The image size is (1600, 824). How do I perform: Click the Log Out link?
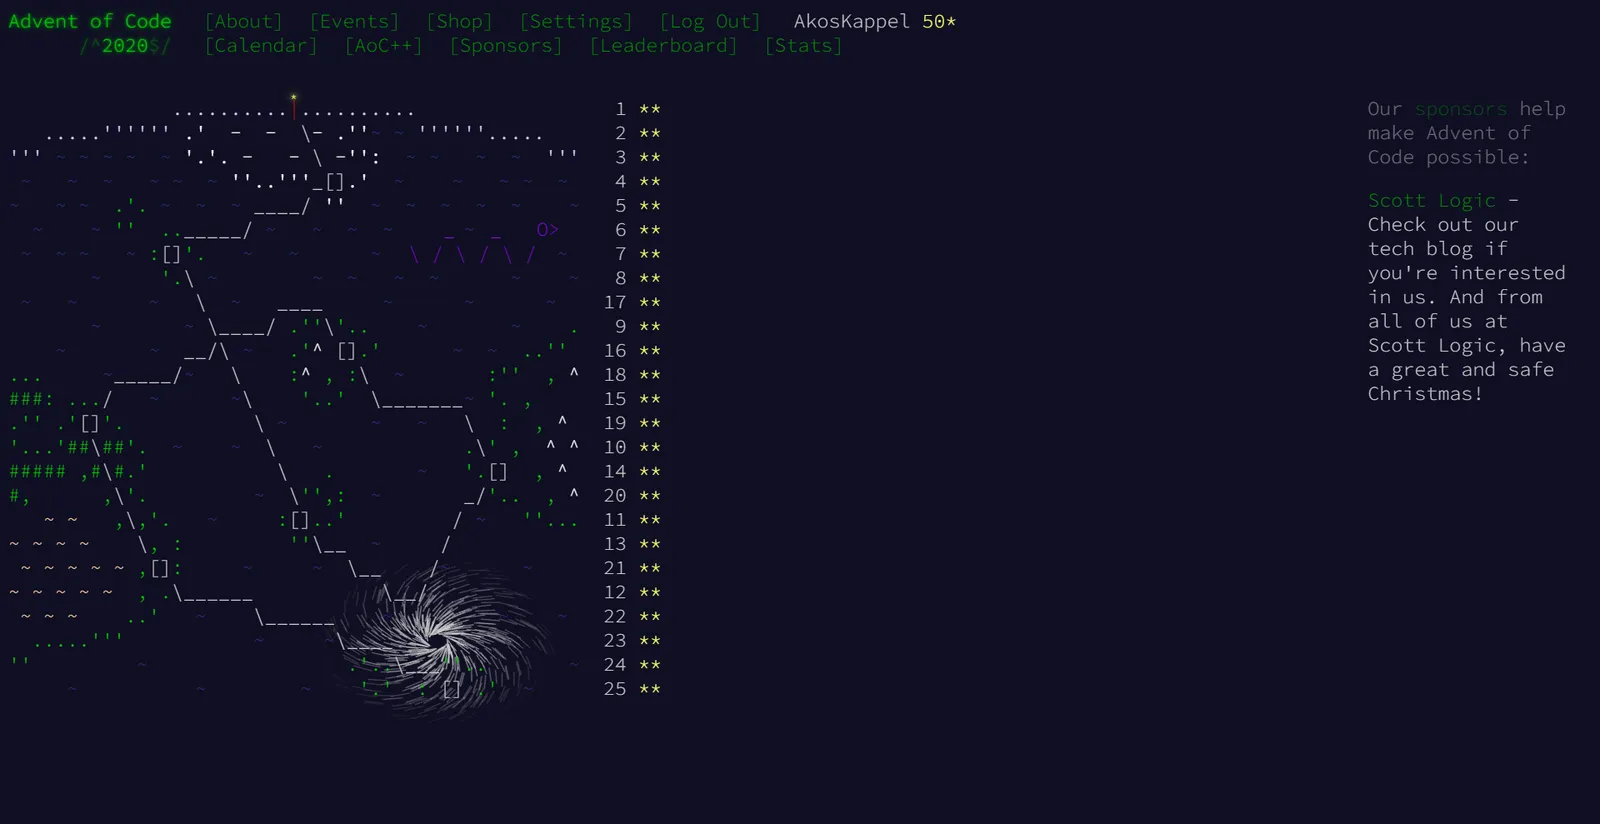(710, 21)
